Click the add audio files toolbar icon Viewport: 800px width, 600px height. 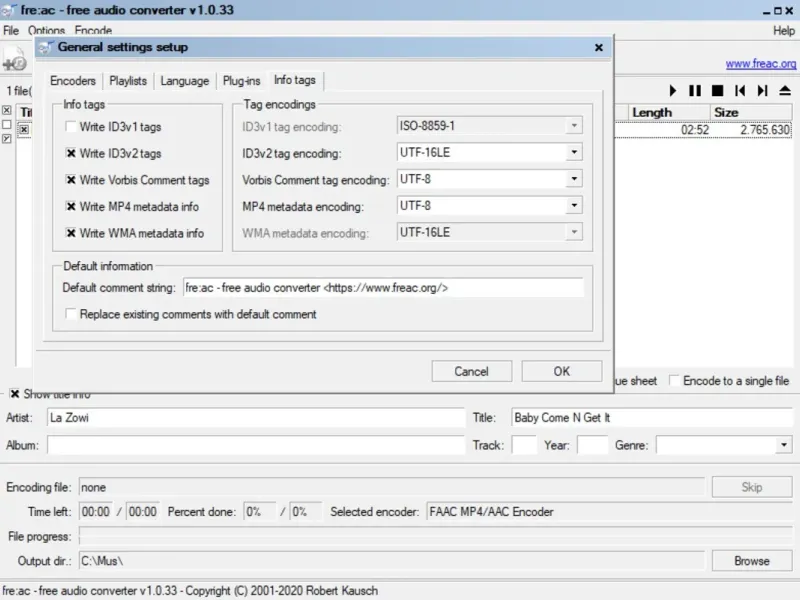pos(14,60)
